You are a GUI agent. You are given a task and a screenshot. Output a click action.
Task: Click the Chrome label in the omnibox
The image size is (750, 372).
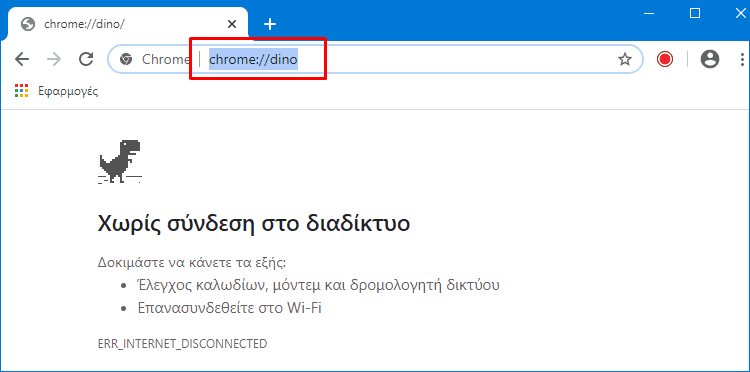click(x=166, y=59)
